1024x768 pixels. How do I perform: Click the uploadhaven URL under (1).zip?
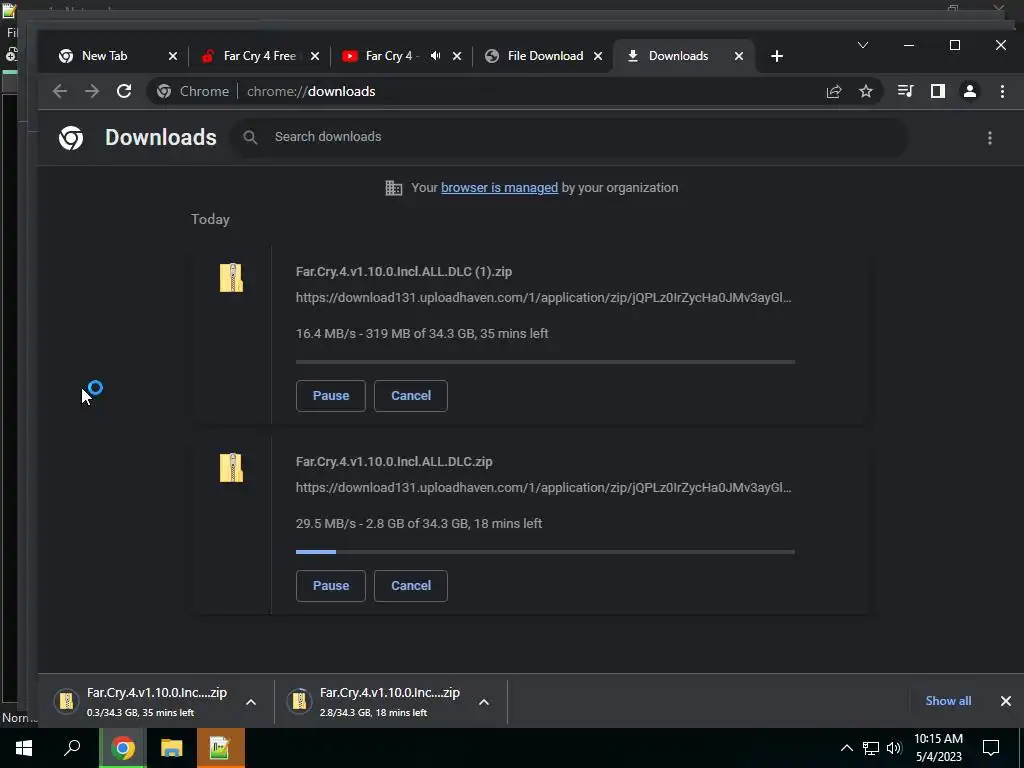[x=543, y=298]
